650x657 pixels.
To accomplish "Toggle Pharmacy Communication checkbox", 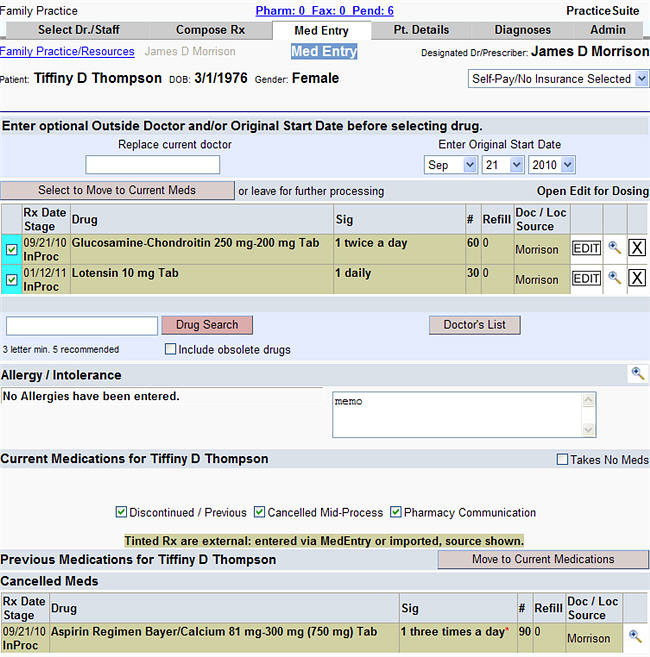I will 396,512.
